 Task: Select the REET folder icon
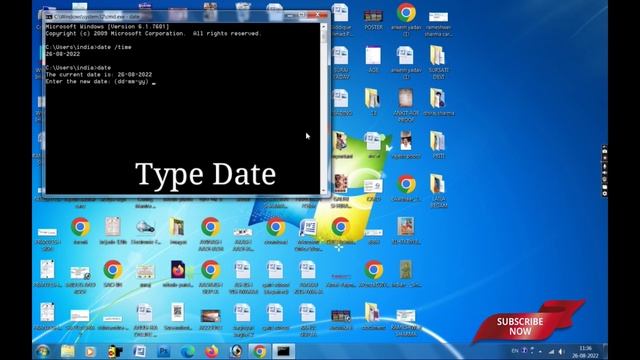coord(438,145)
